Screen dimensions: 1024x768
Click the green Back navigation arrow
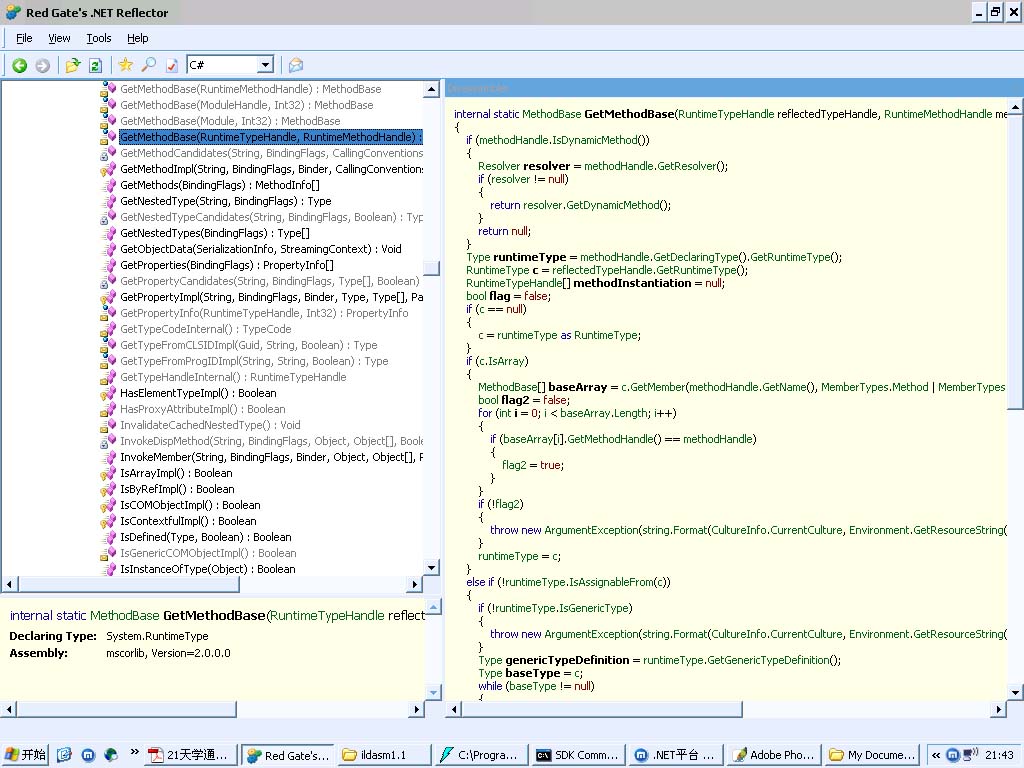[x=20, y=65]
